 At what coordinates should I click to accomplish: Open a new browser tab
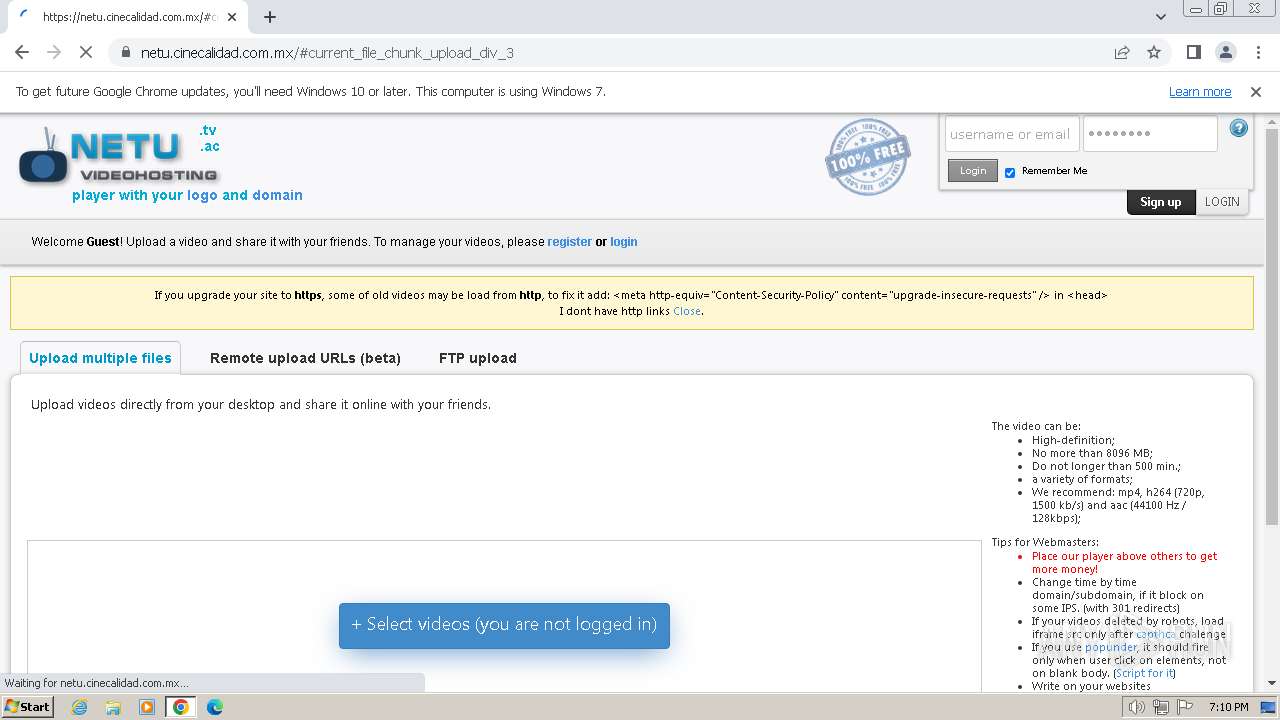coord(270,17)
